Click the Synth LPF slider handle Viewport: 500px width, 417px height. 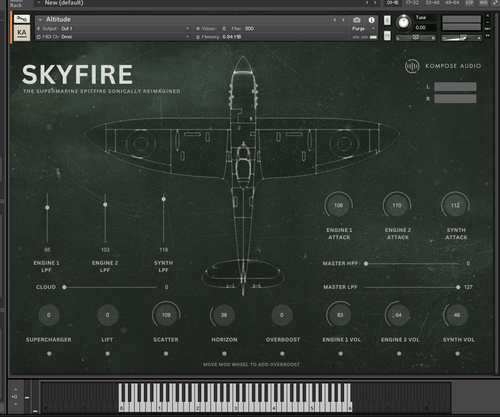tap(163, 199)
